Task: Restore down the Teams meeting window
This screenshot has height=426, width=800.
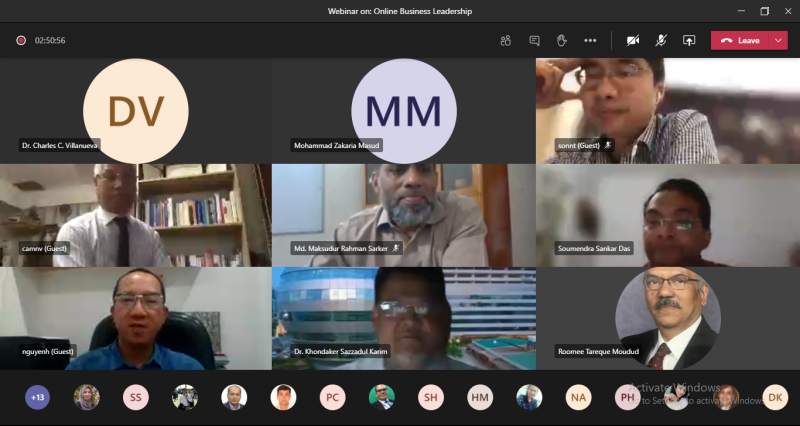Action: [x=765, y=11]
